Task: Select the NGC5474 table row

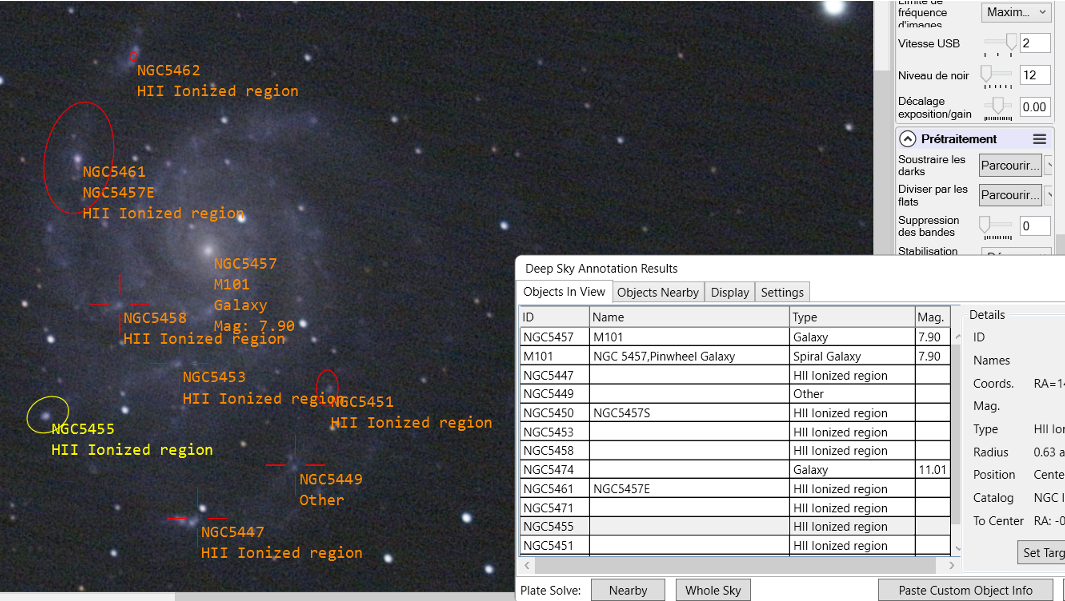Action: [735, 470]
